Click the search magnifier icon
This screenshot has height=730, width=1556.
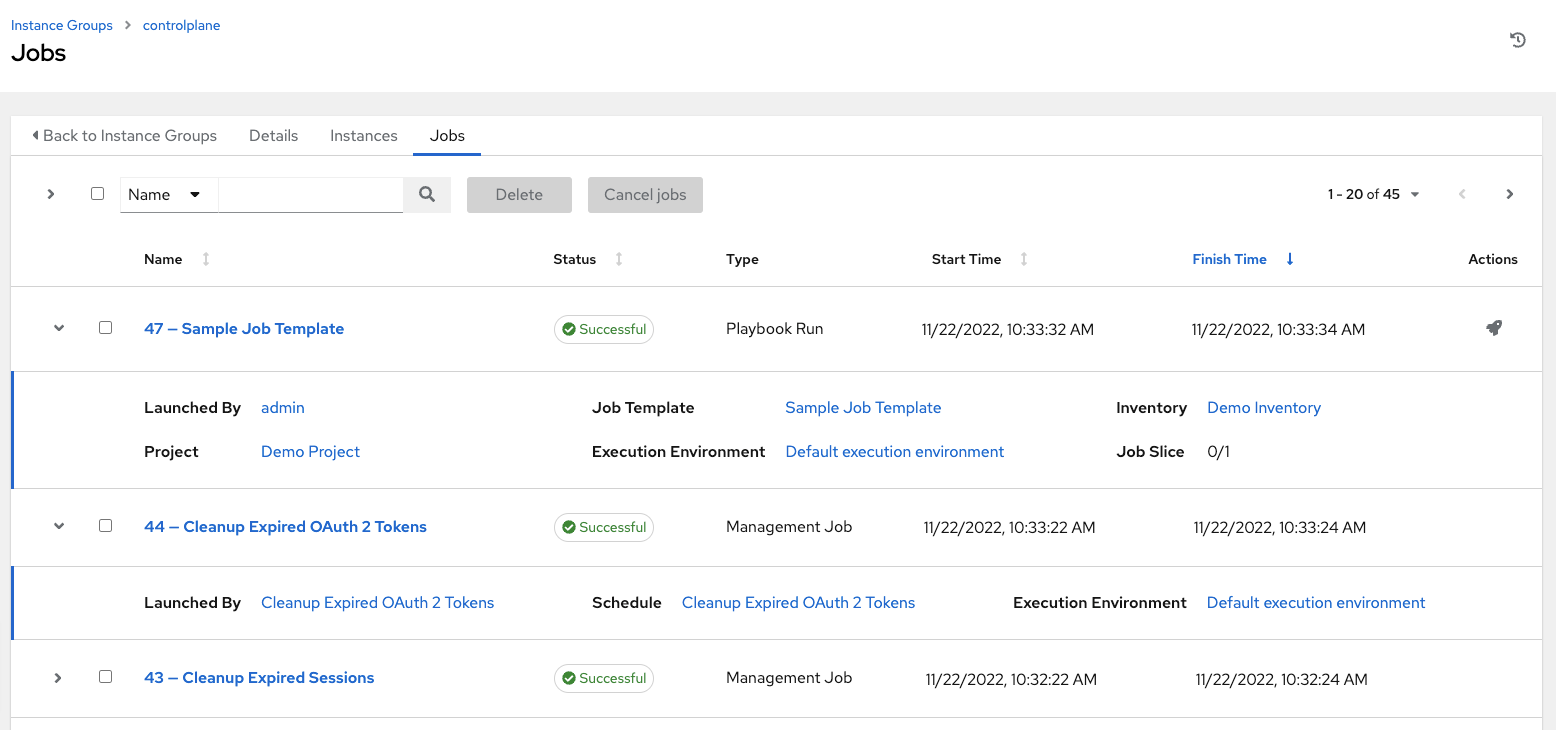[x=427, y=194]
